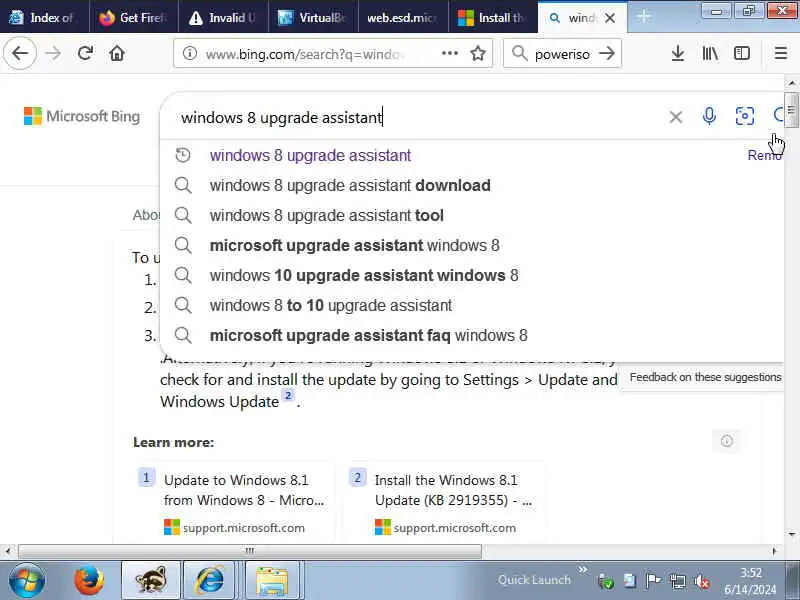Viewport: 800px width, 600px height.
Task: Click the forward navigation arrow
Action: click(x=53, y=53)
